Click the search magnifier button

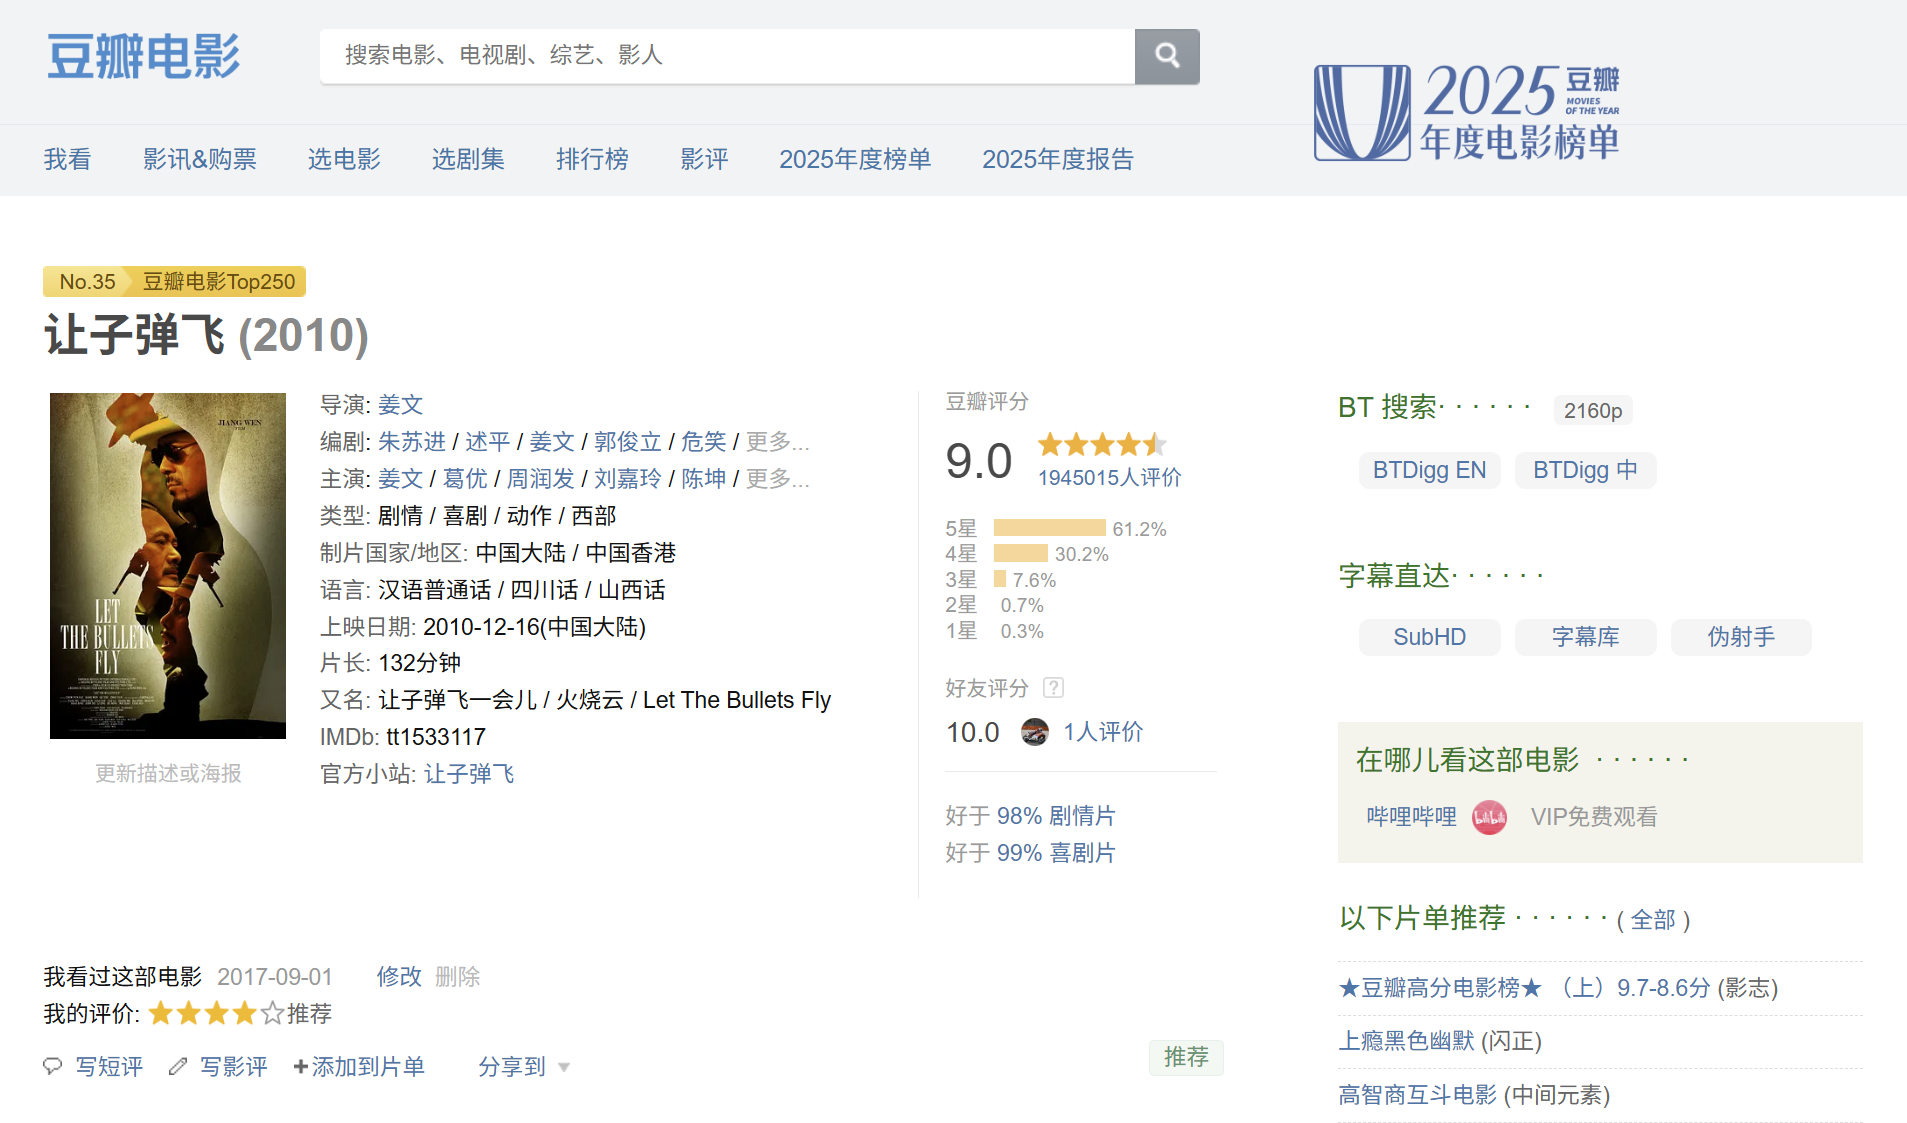tap(1167, 56)
